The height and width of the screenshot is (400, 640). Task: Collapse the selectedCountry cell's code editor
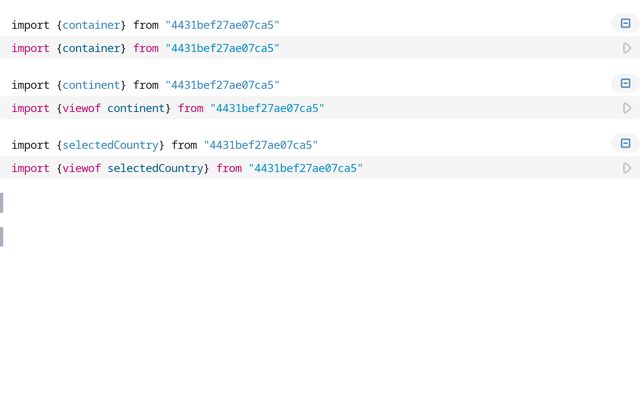(x=625, y=143)
